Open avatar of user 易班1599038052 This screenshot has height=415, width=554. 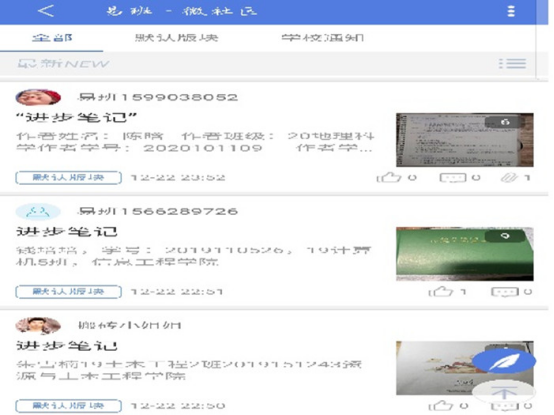(x=38, y=97)
